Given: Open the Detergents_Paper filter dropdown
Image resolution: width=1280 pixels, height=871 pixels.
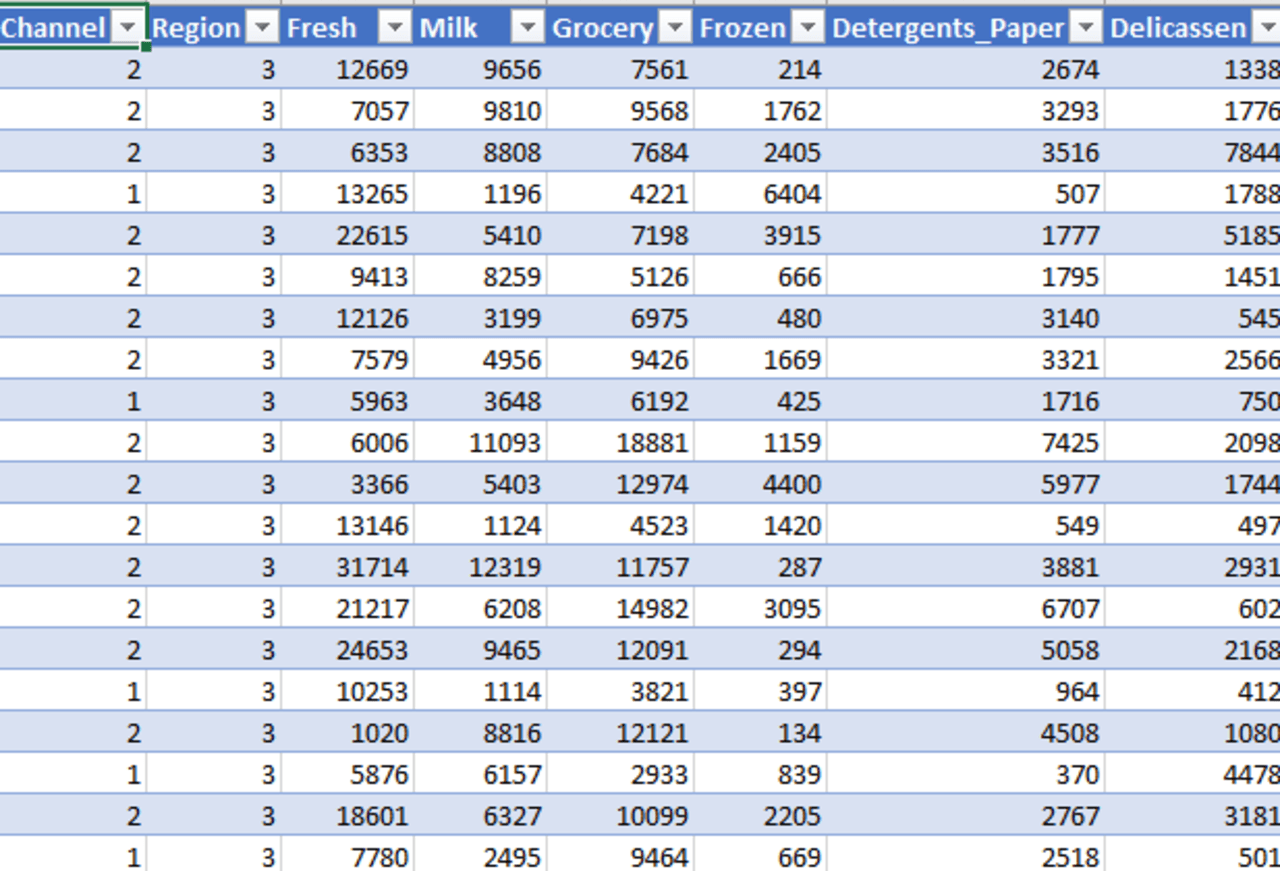Looking at the screenshot, I should (x=1085, y=28).
